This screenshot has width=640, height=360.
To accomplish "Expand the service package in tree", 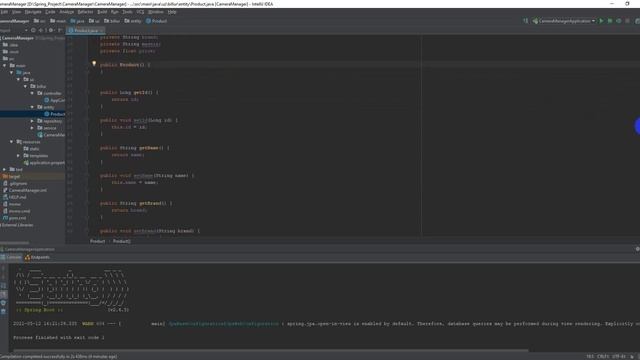I will [x=32, y=128].
